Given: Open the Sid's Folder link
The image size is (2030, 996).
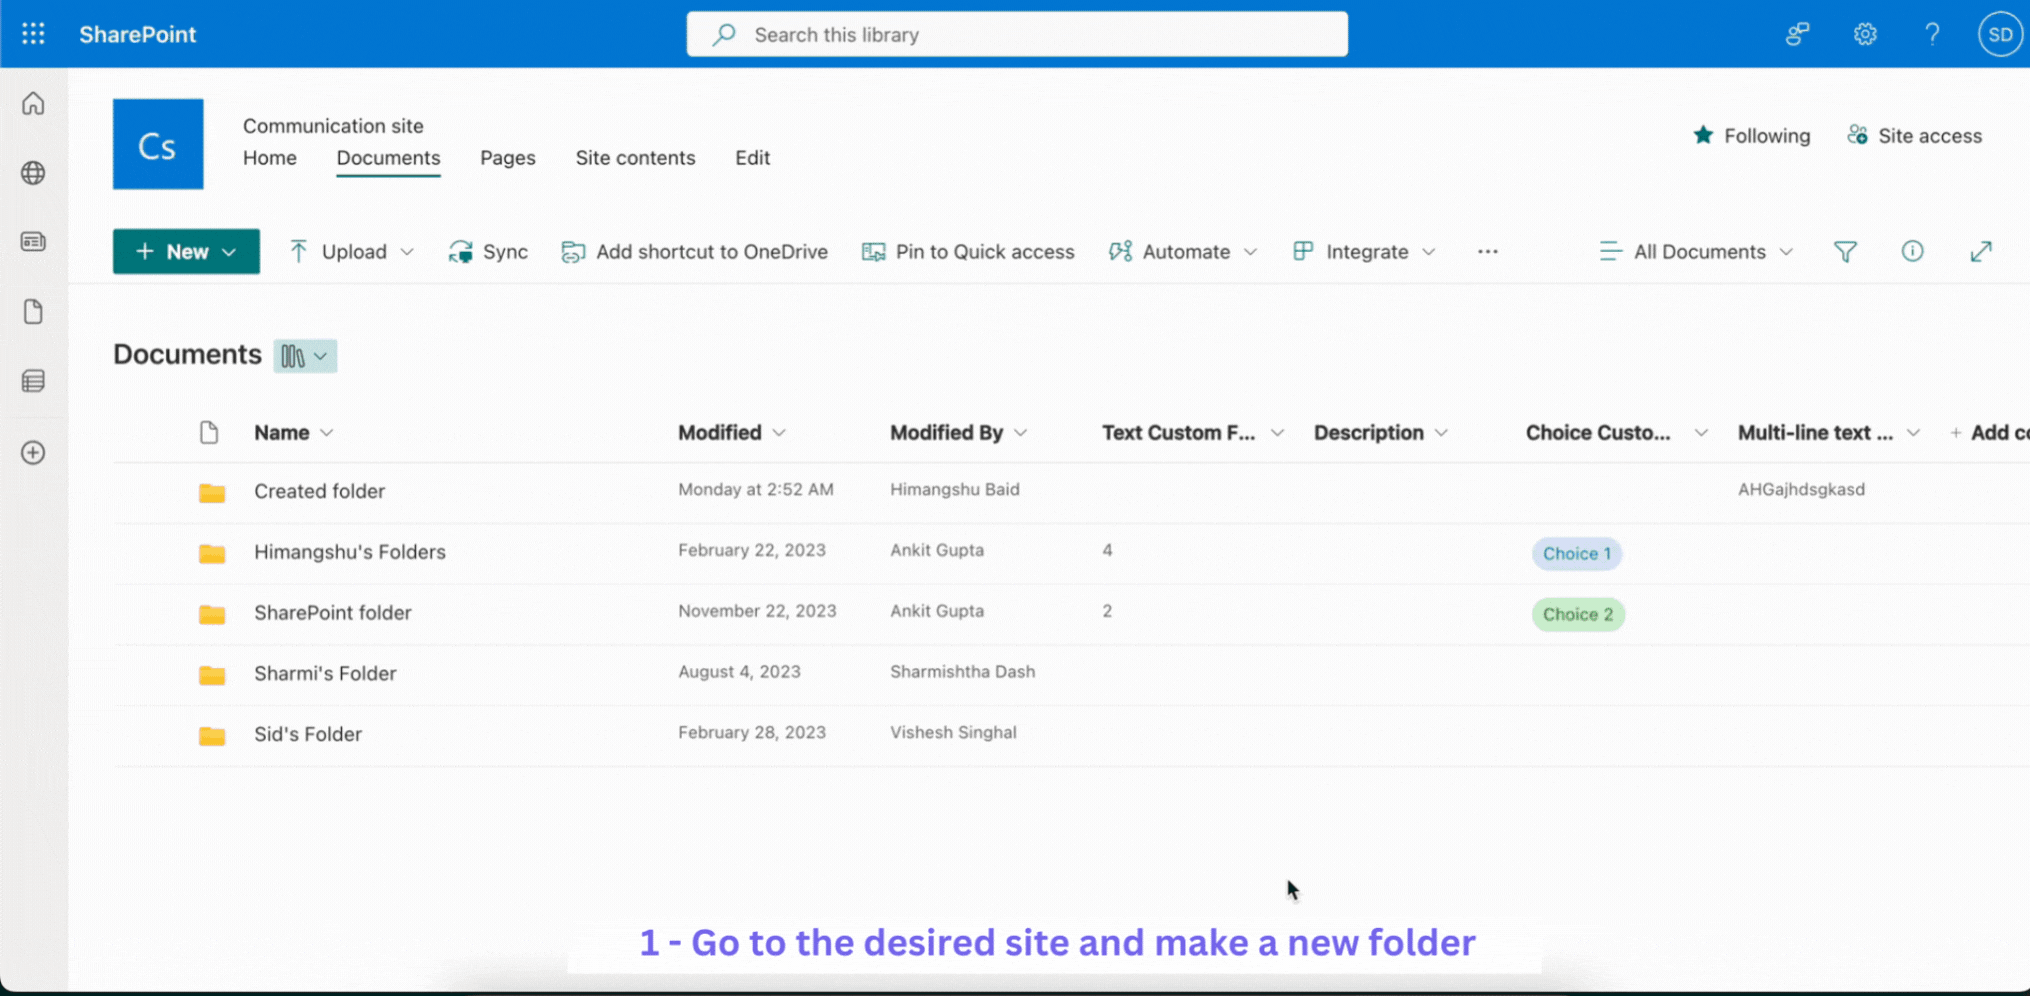Looking at the screenshot, I should (308, 735).
